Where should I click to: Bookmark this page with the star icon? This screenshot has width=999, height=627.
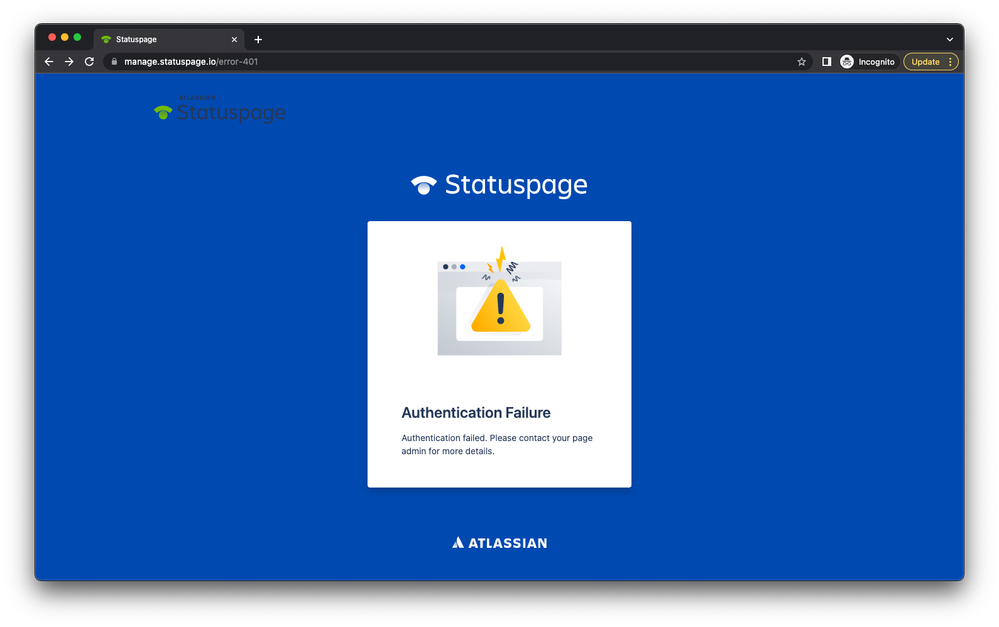click(801, 62)
